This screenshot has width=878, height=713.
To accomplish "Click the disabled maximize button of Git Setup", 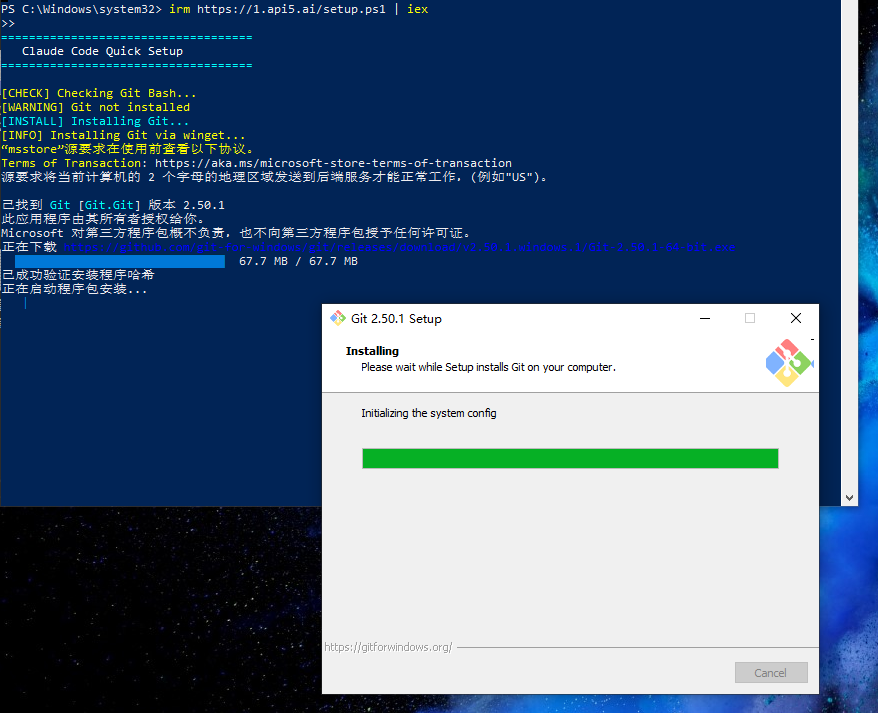I will 750,318.
